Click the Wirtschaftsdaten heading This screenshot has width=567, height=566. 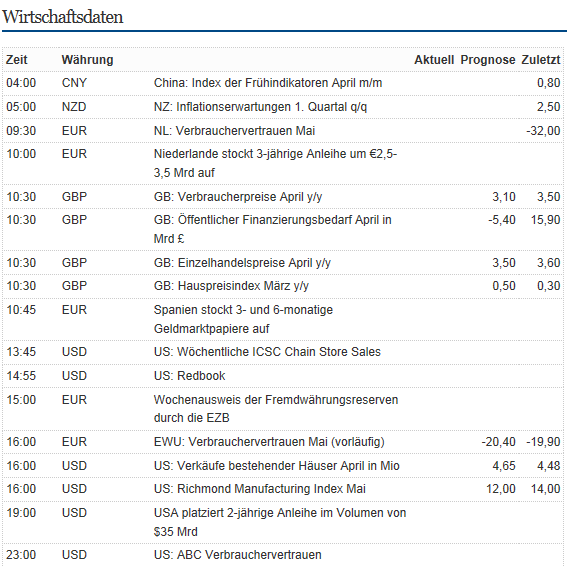tap(63, 17)
